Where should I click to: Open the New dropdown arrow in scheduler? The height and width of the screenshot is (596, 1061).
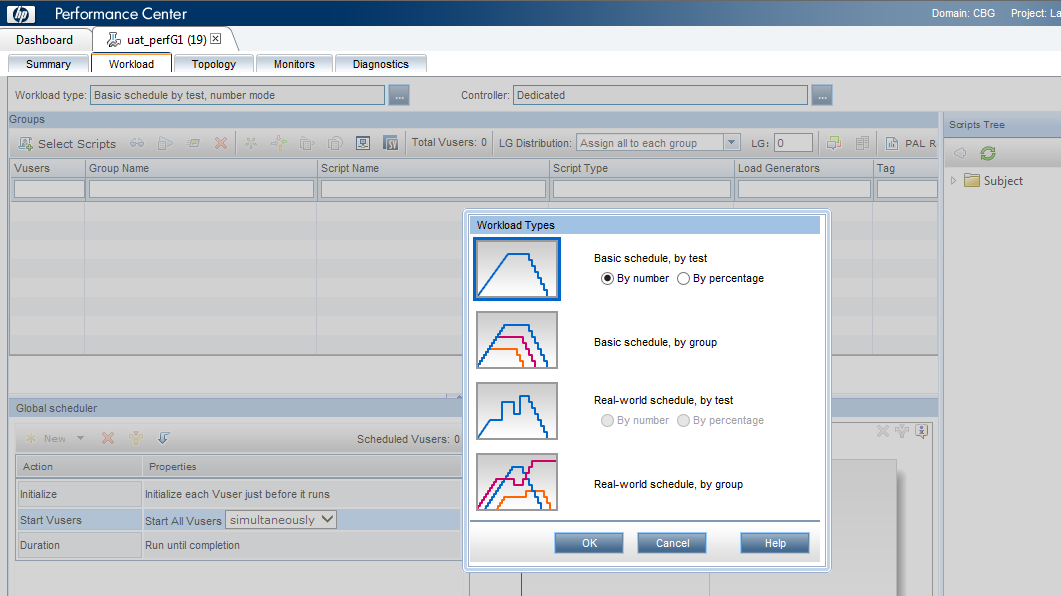(x=81, y=438)
